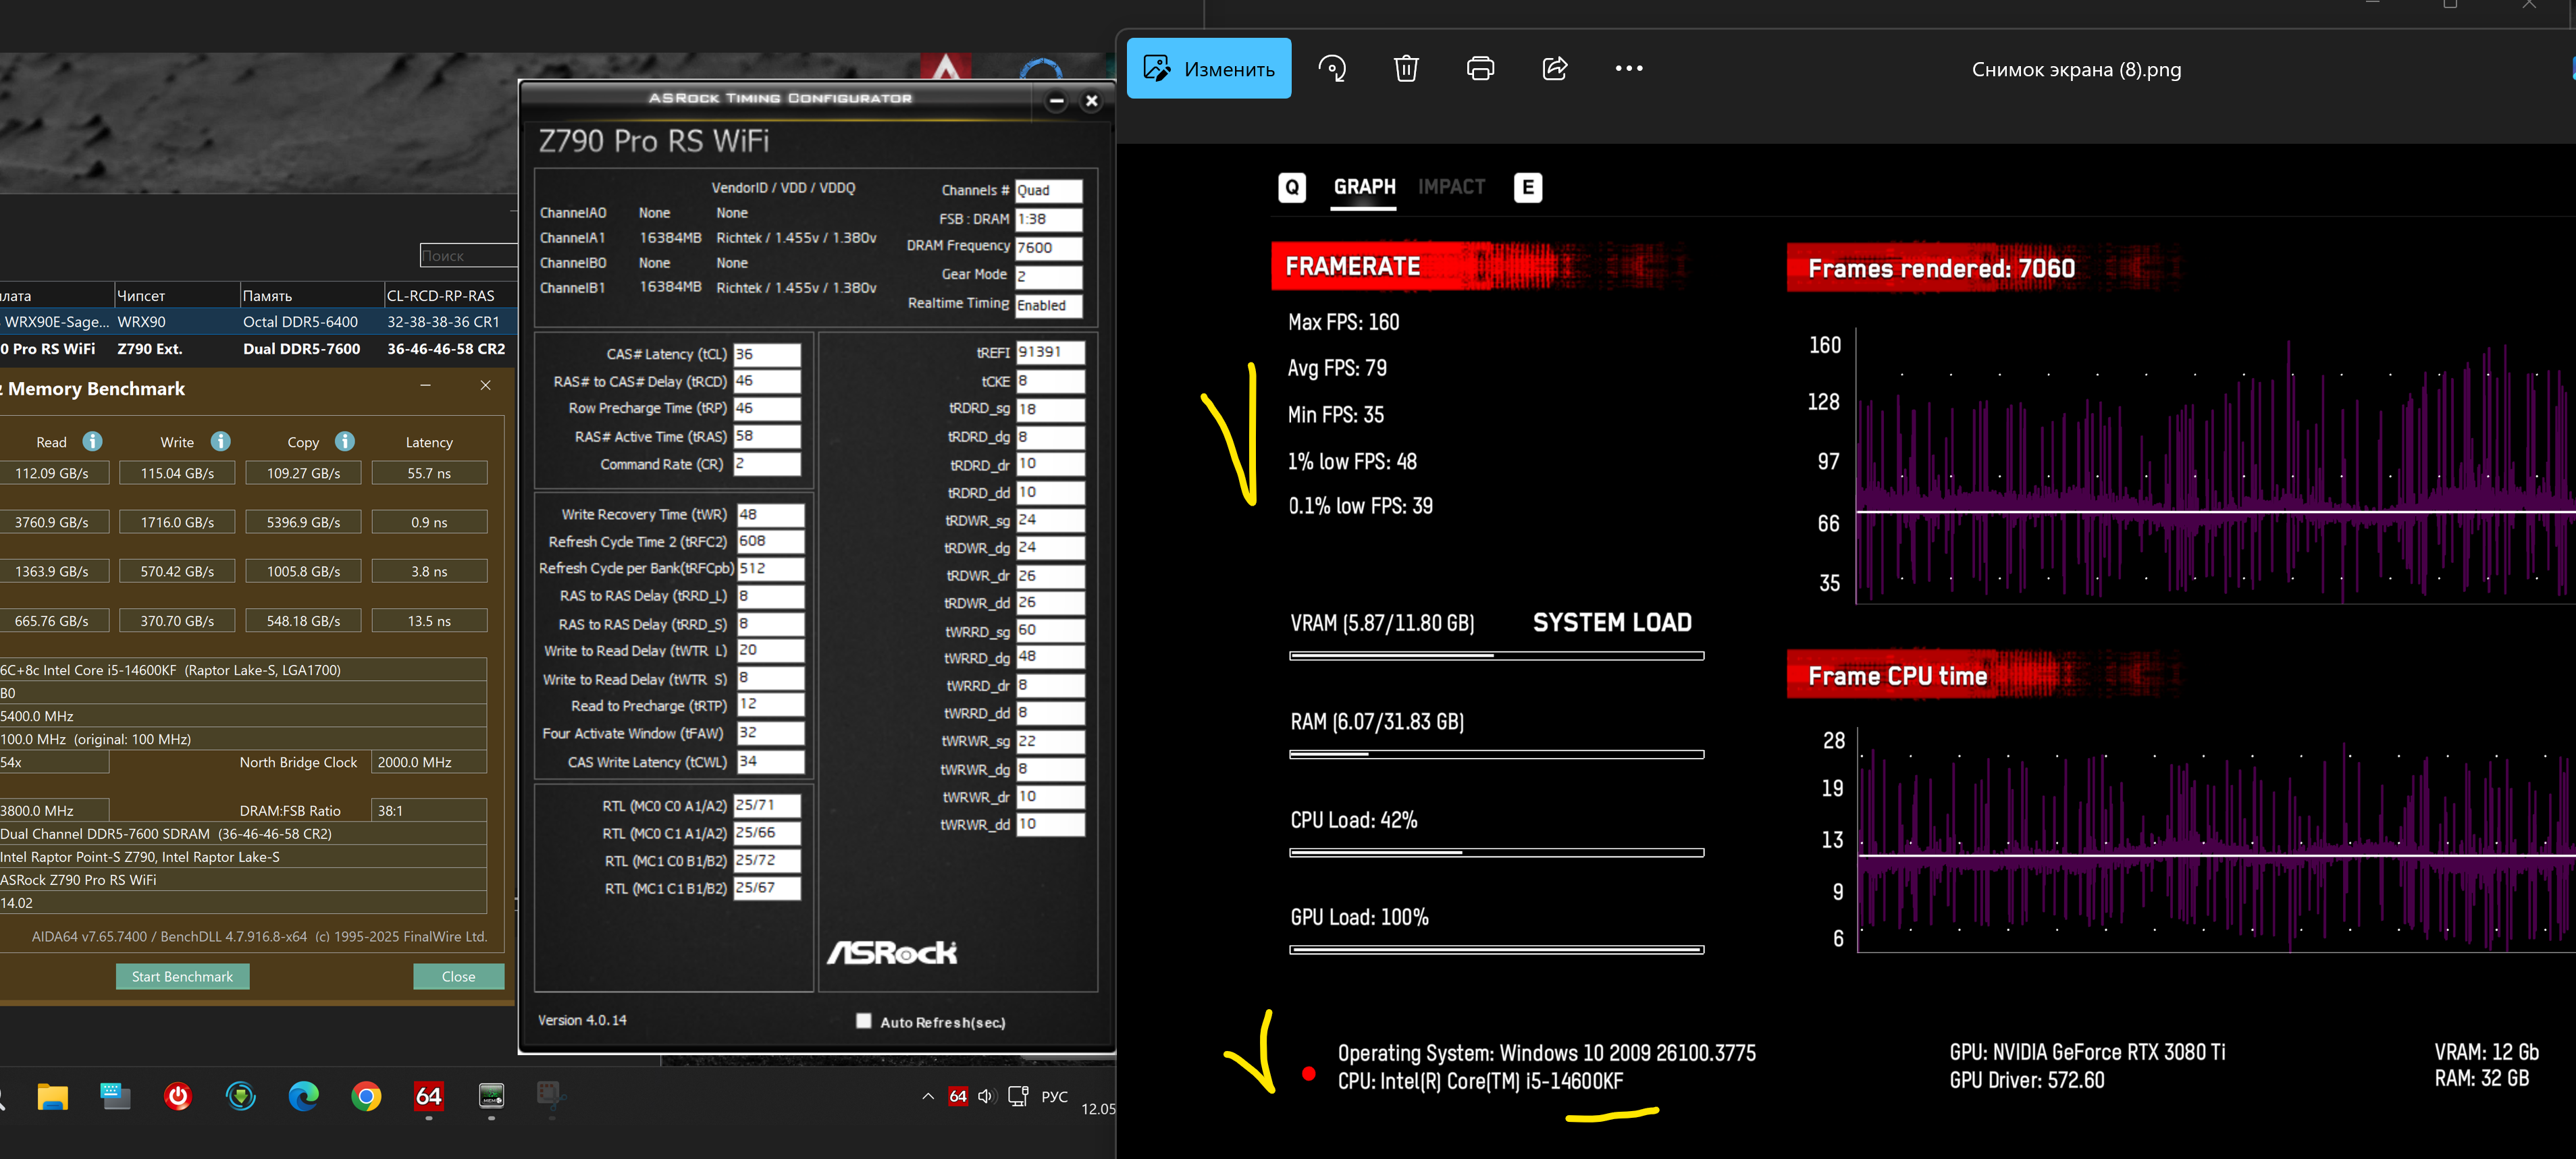Click the Edit (Изменить) image button
2576x1159 pixels.
[1208, 69]
